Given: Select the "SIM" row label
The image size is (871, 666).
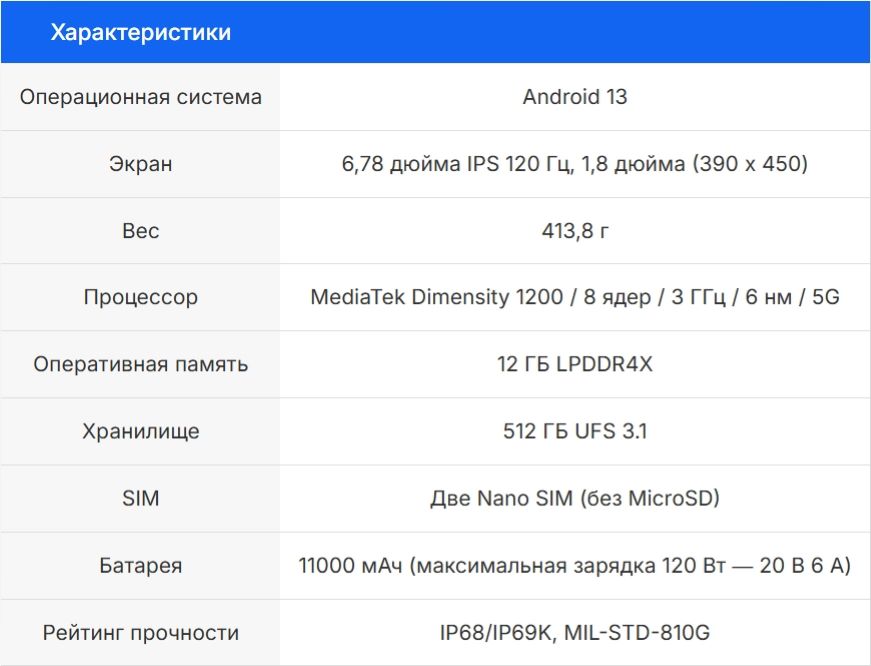Looking at the screenshot, I should 141,499.
